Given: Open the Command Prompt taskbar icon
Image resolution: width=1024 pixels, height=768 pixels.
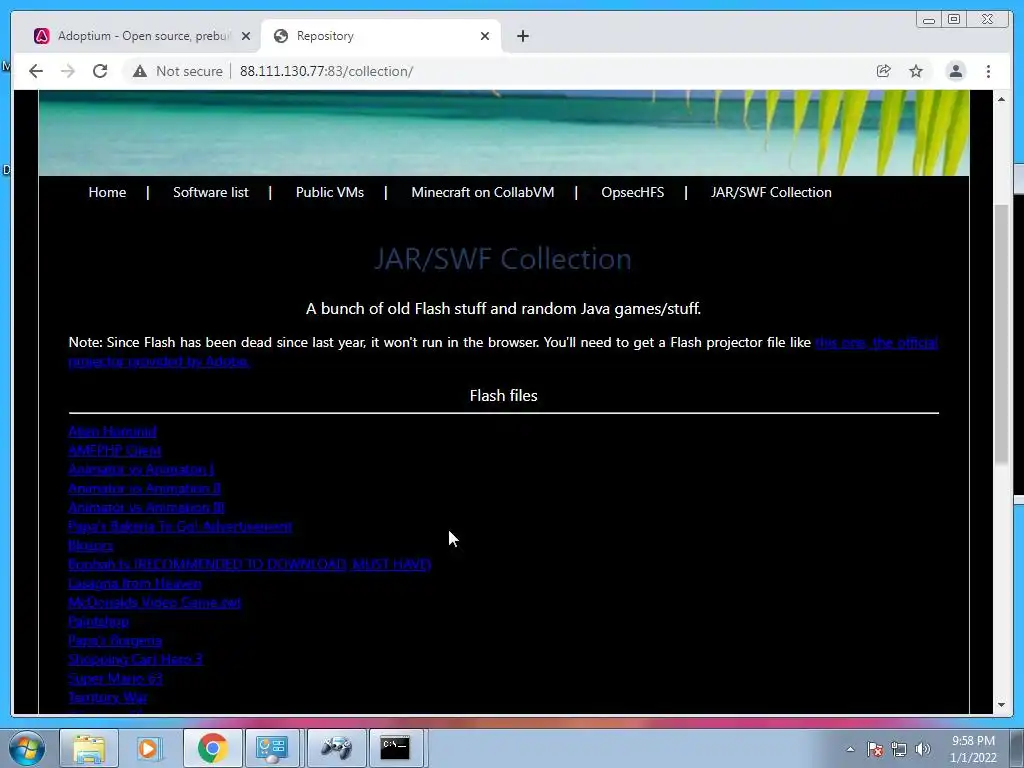Looking at the screenshot, I should point(396,748).
